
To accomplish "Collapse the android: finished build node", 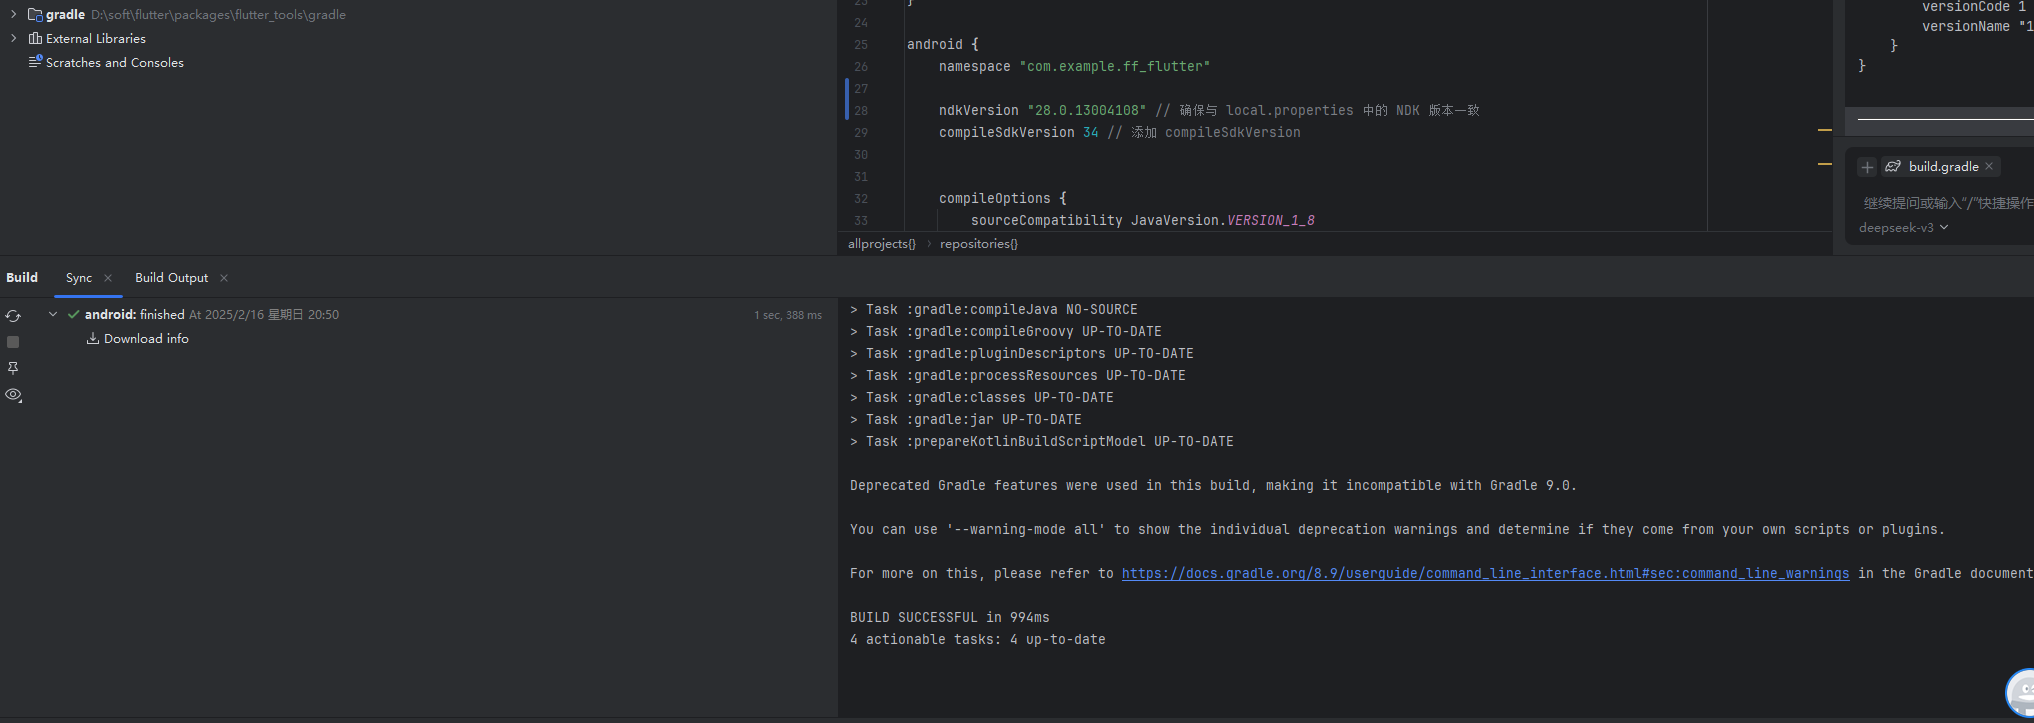I will [x=53, y=314].
